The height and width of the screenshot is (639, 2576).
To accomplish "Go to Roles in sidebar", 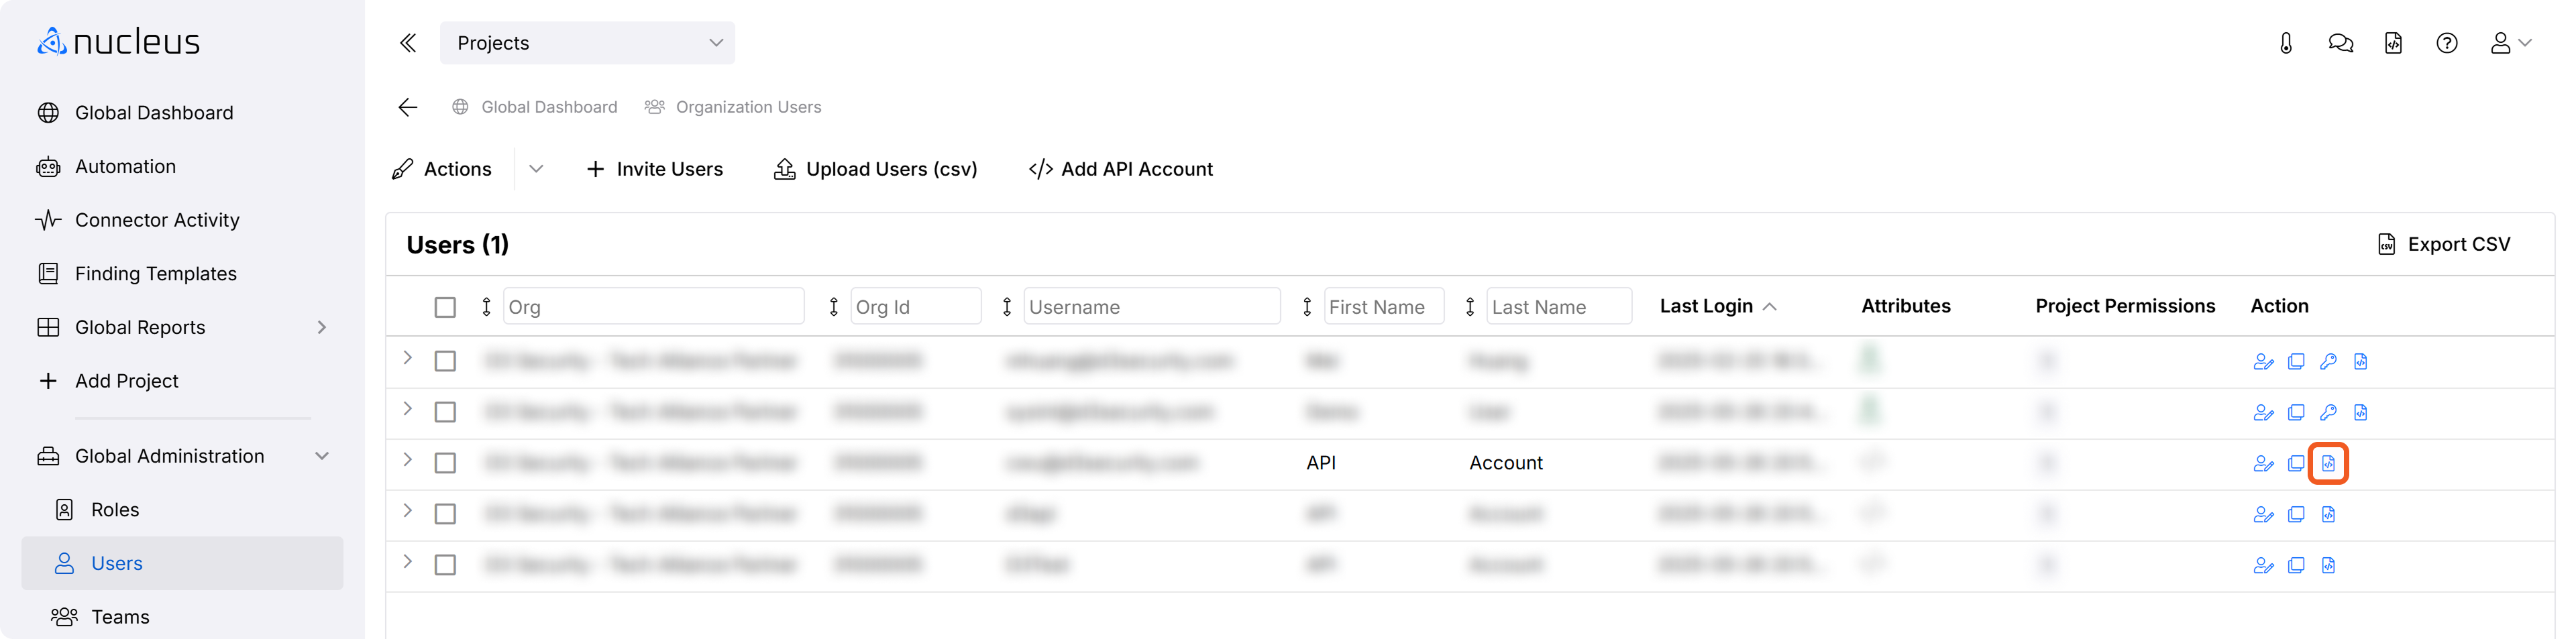I will click(x=115, y=510).
